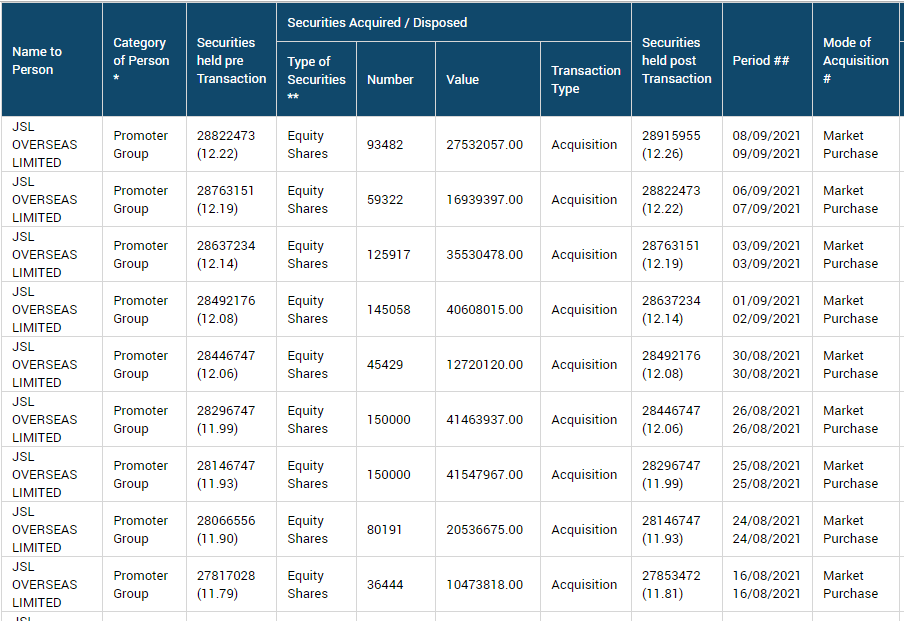Select number cell 45429
This screenshot has height=621, width=904.
point(396,364)
